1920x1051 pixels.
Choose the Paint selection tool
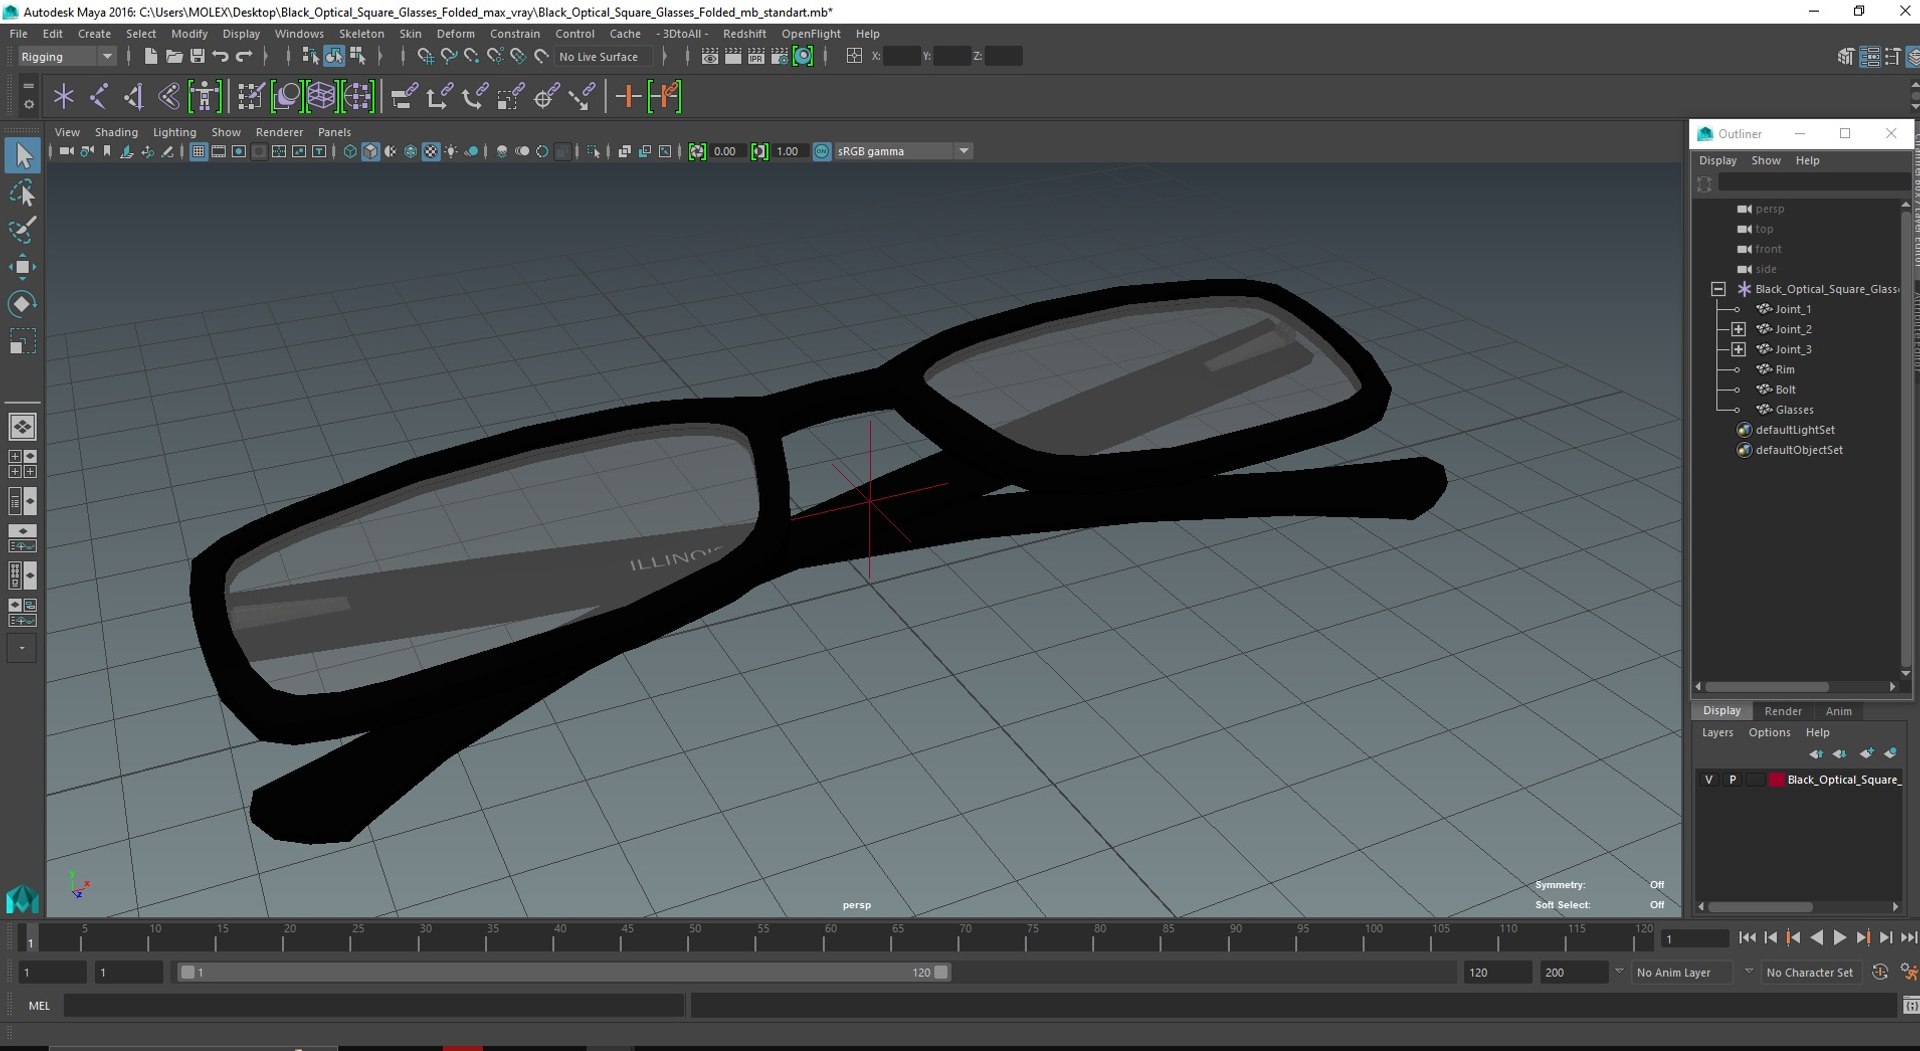click(x=22, y=230)
